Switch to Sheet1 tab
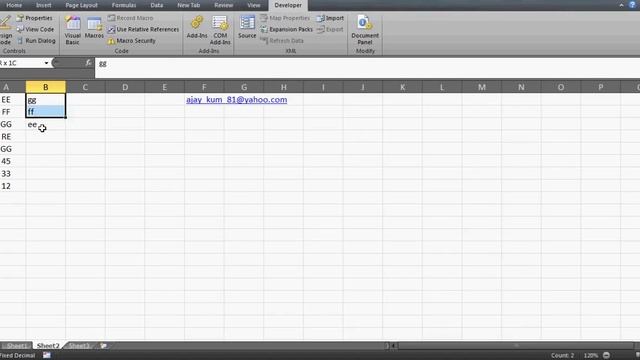Viewport: 640px width, 360px height. pyautogui.click(x=16, y=346)
